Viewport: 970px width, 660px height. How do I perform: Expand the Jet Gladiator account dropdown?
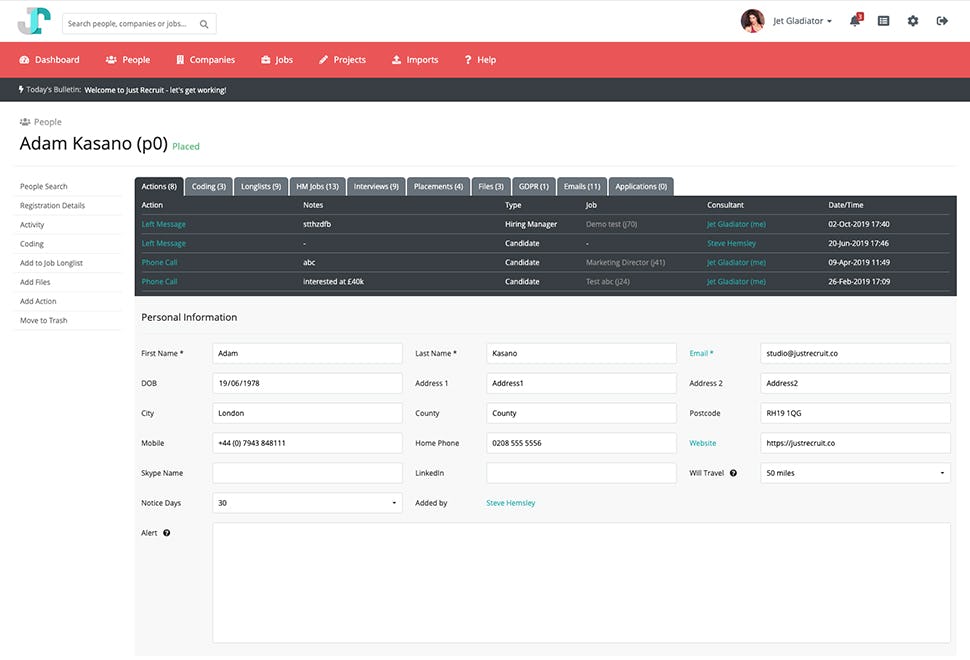(800, 20)
